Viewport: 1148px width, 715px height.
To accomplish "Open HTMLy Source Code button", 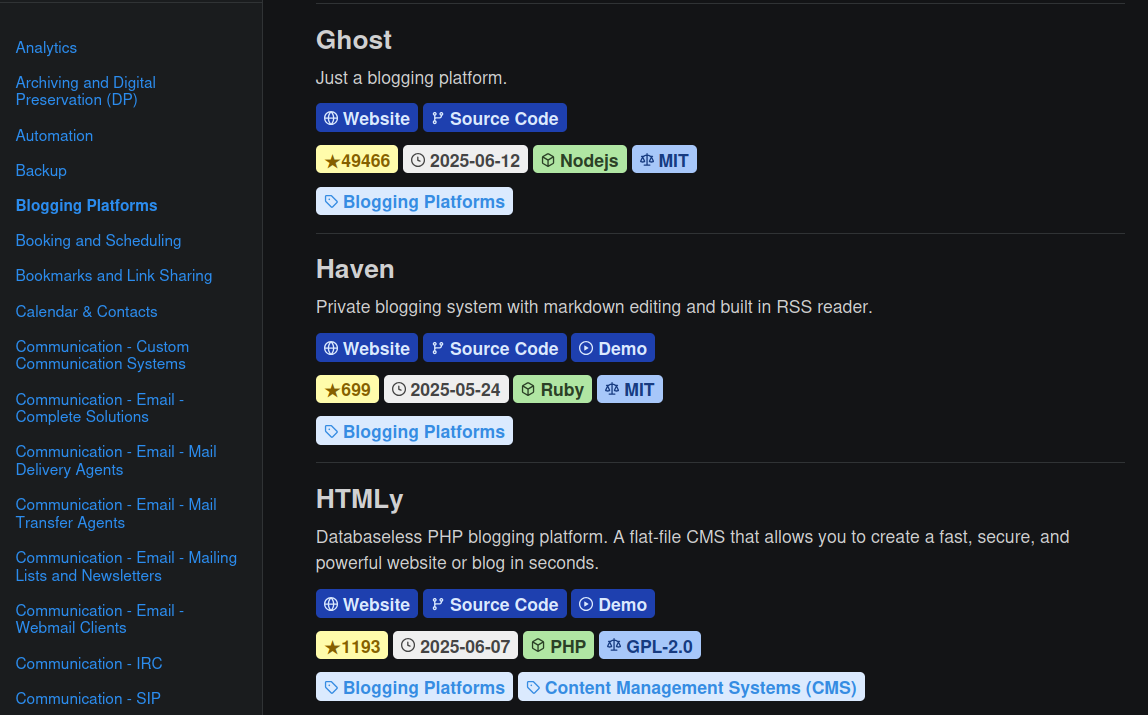I will click(x=495, y=604).
